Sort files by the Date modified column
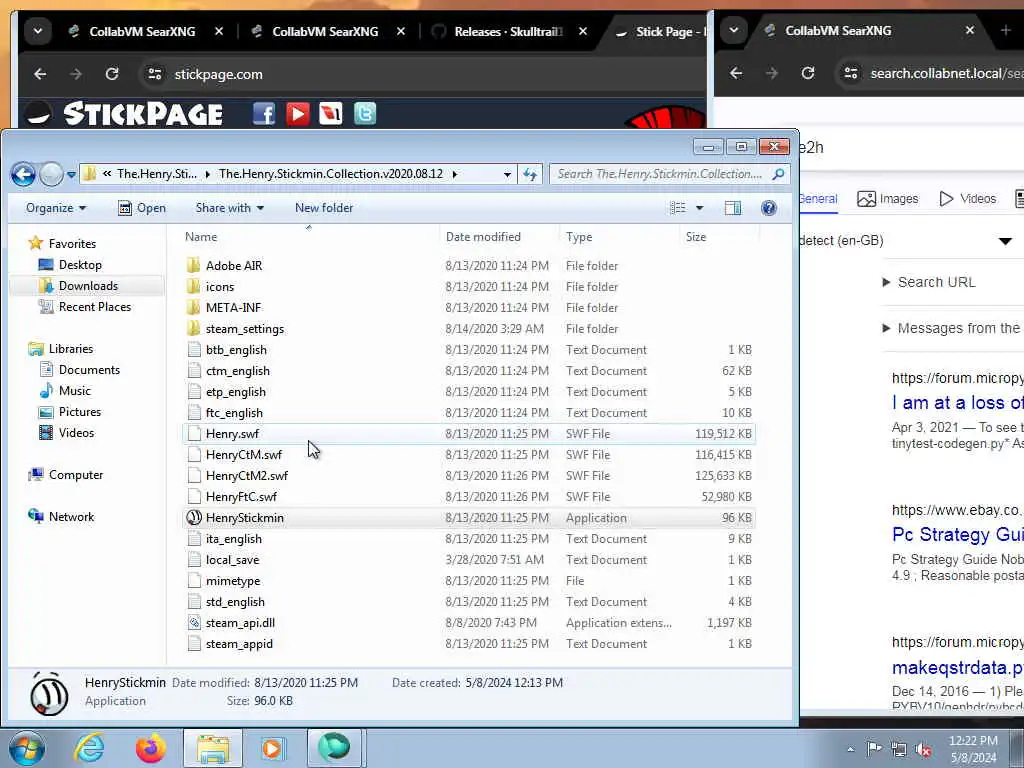The height and width of the screenshot is (768, 1024). pos(483,237)
